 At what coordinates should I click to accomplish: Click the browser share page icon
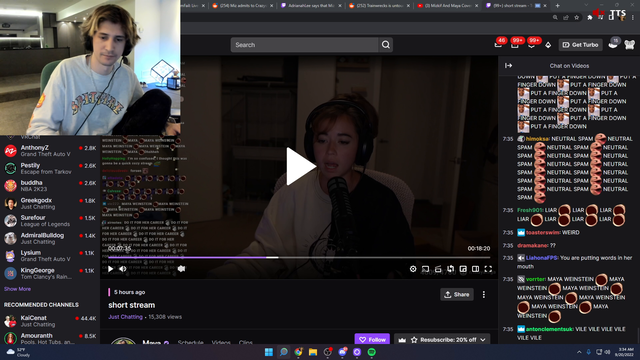tap(566, 18)
